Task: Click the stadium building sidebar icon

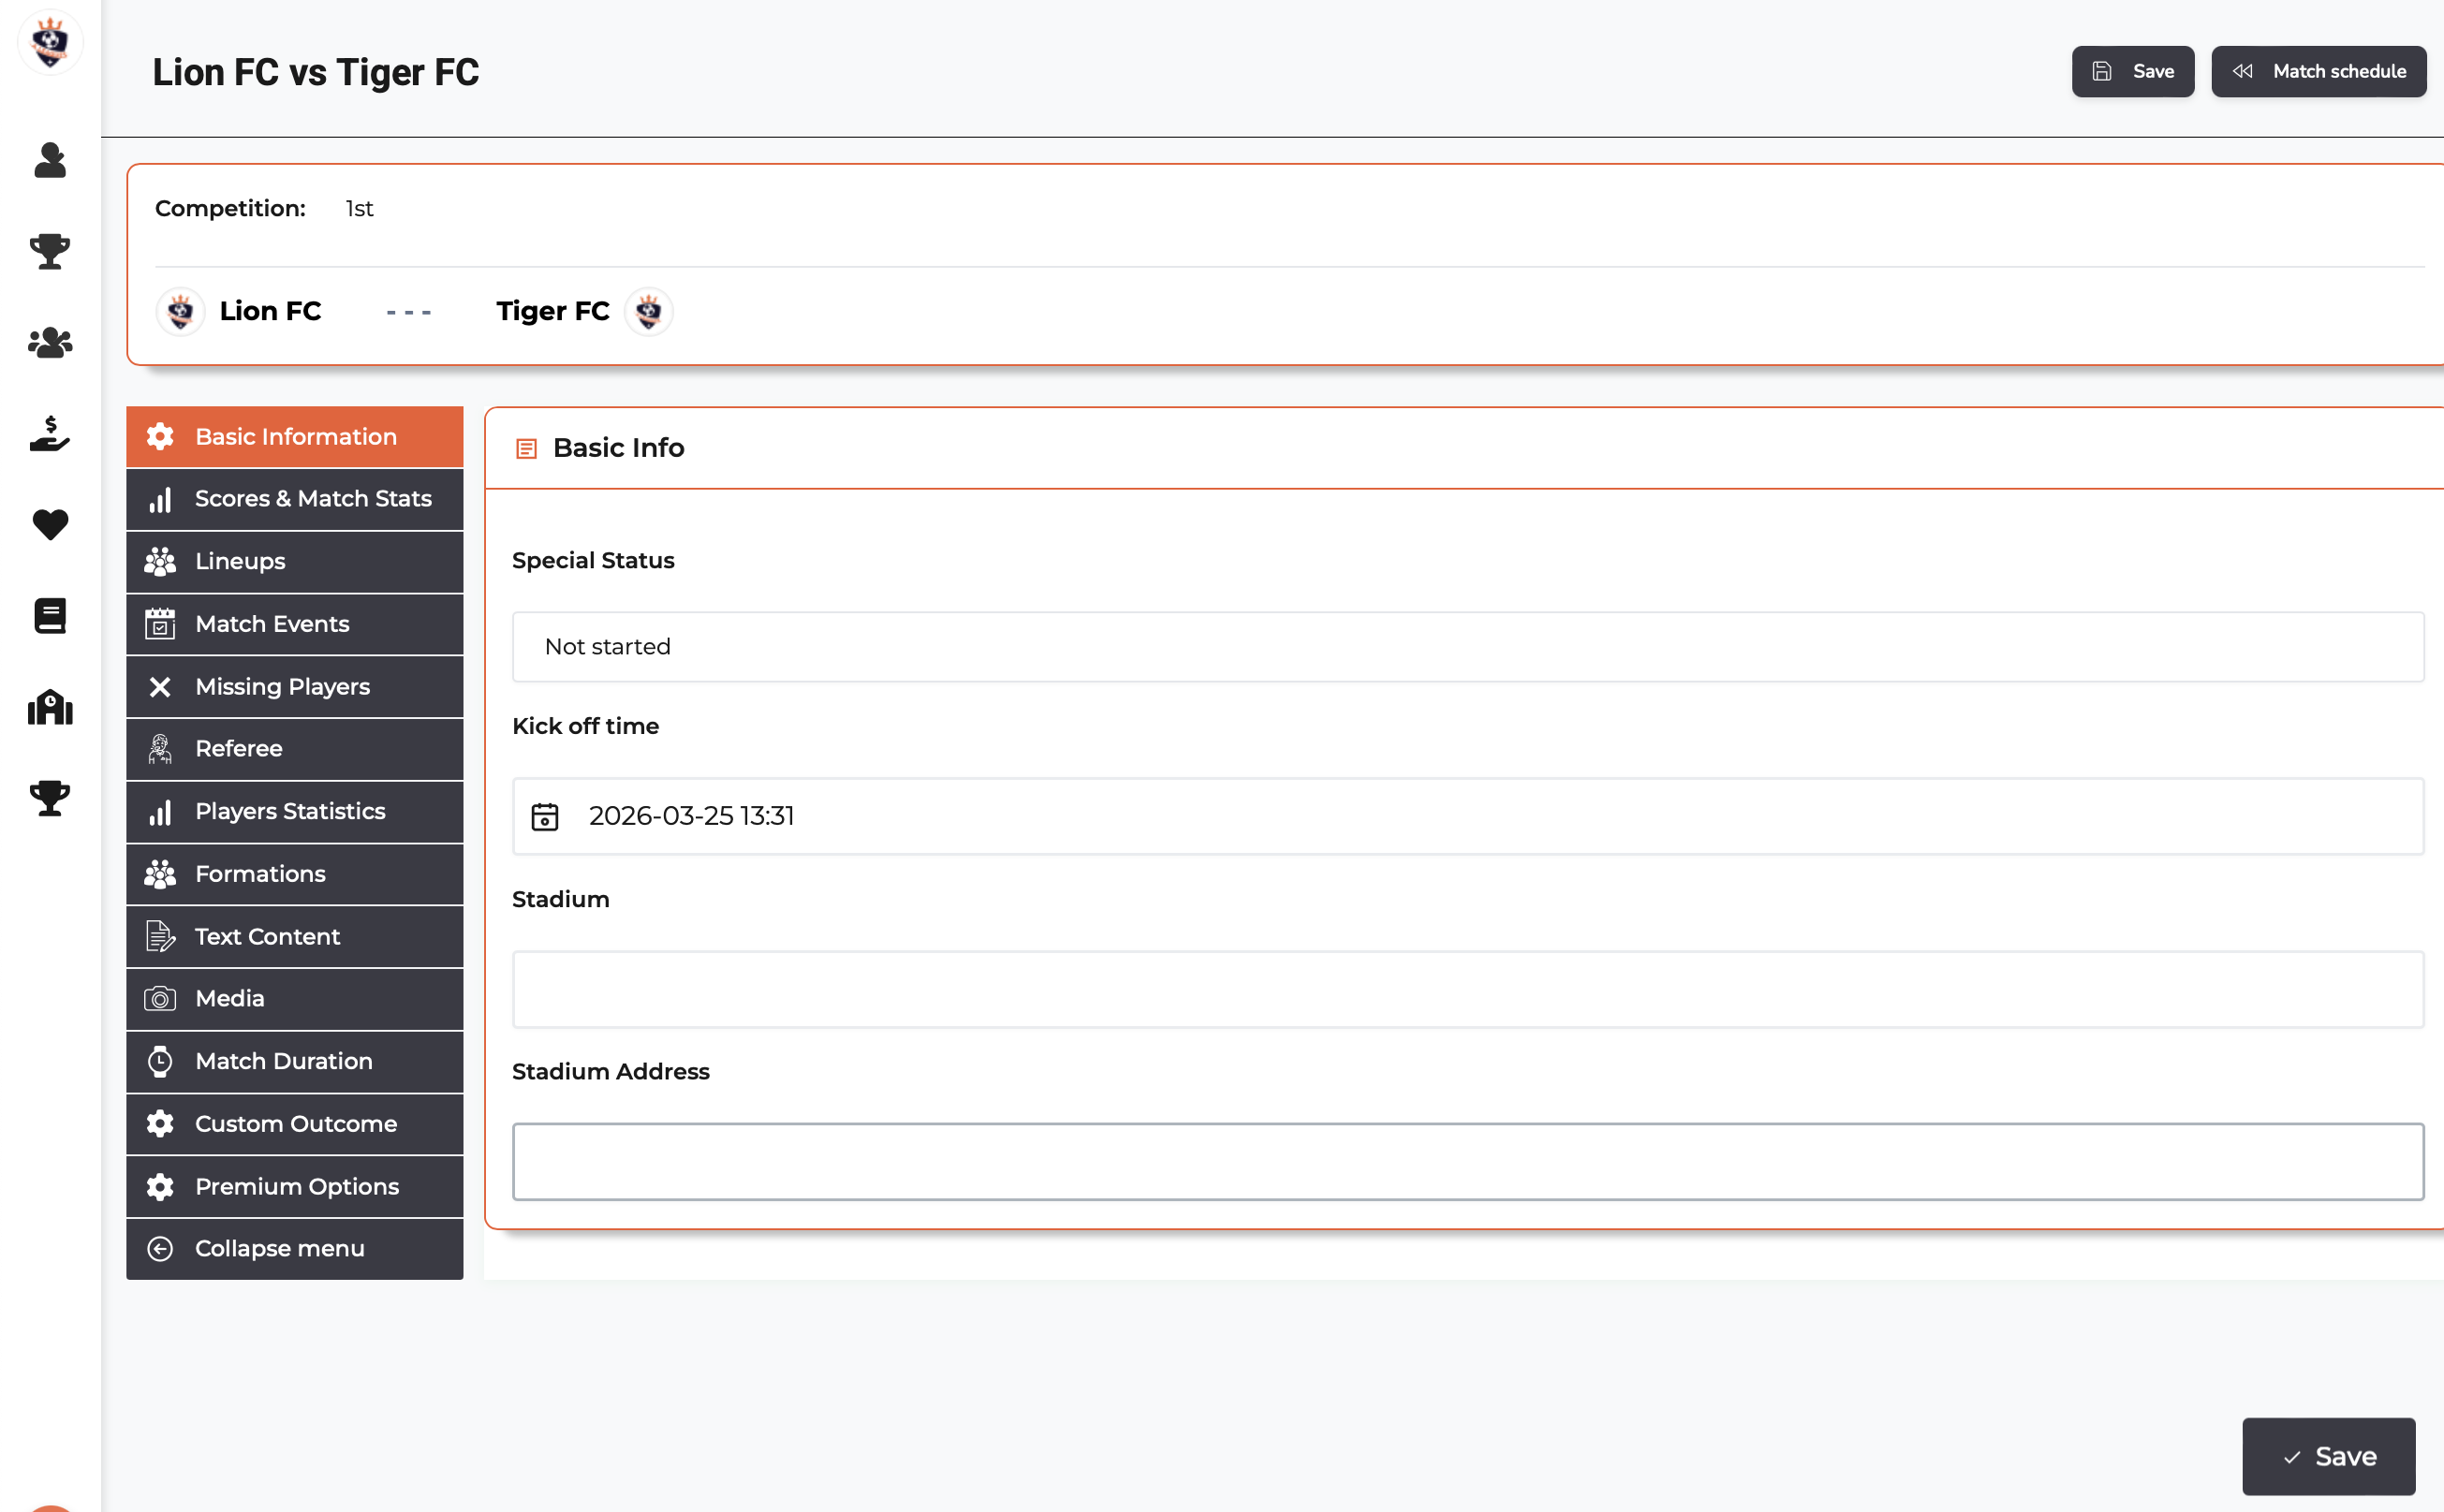Action: (x=50, y=707)
